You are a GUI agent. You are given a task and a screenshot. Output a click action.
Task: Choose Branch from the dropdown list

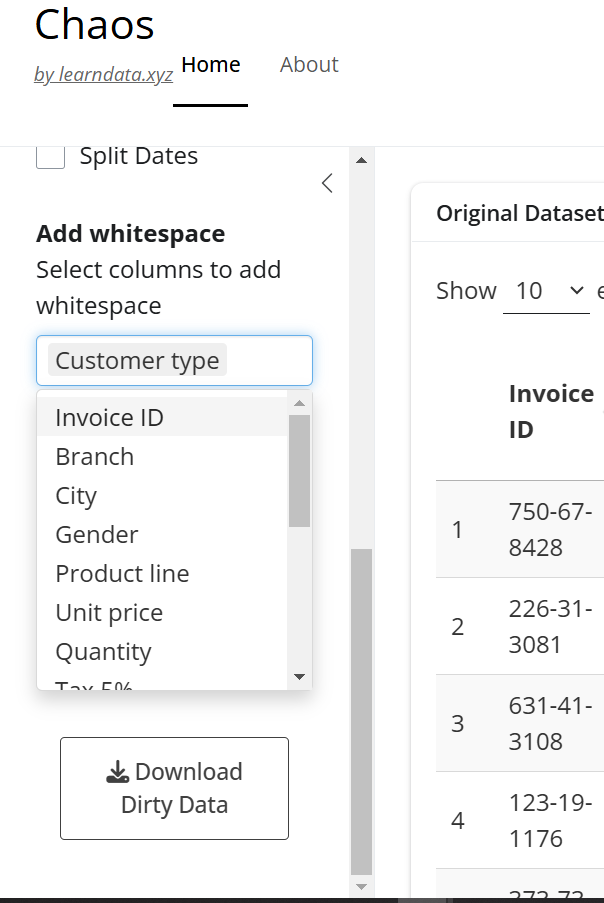[x=162, y=456]
